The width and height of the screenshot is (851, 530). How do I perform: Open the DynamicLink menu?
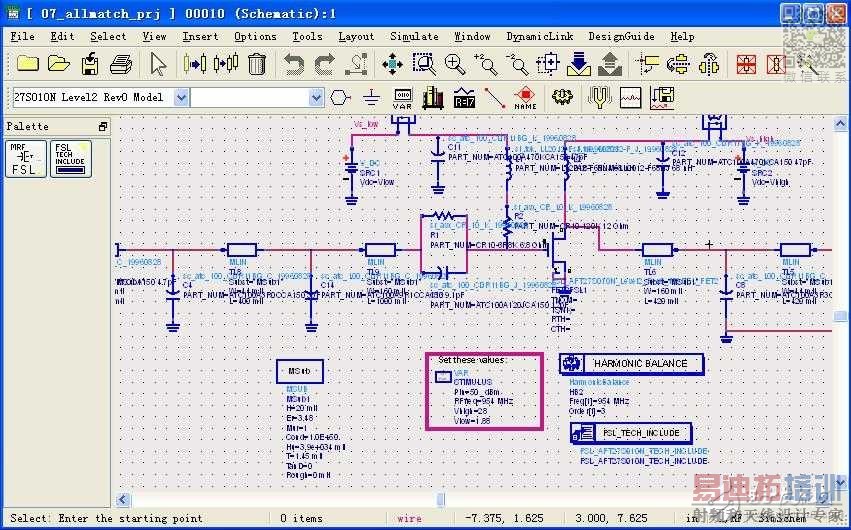click(x=539, y=36)
